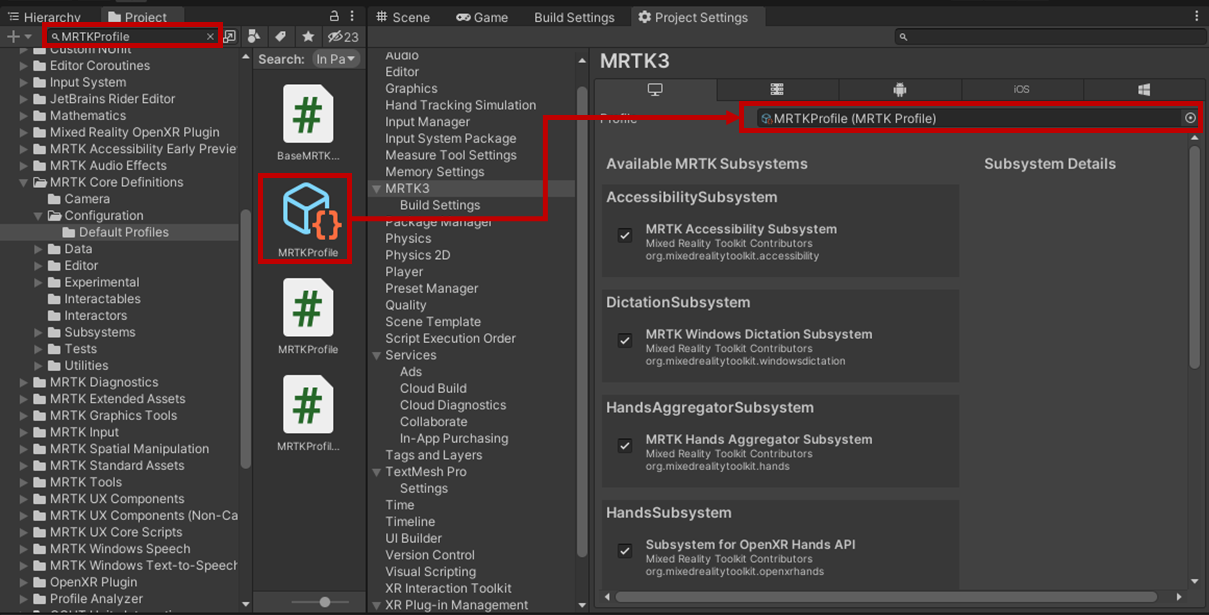Collapse the MRTK Core Definitions folder
The height and width of the screenshot is (615, 1209).
25,182
